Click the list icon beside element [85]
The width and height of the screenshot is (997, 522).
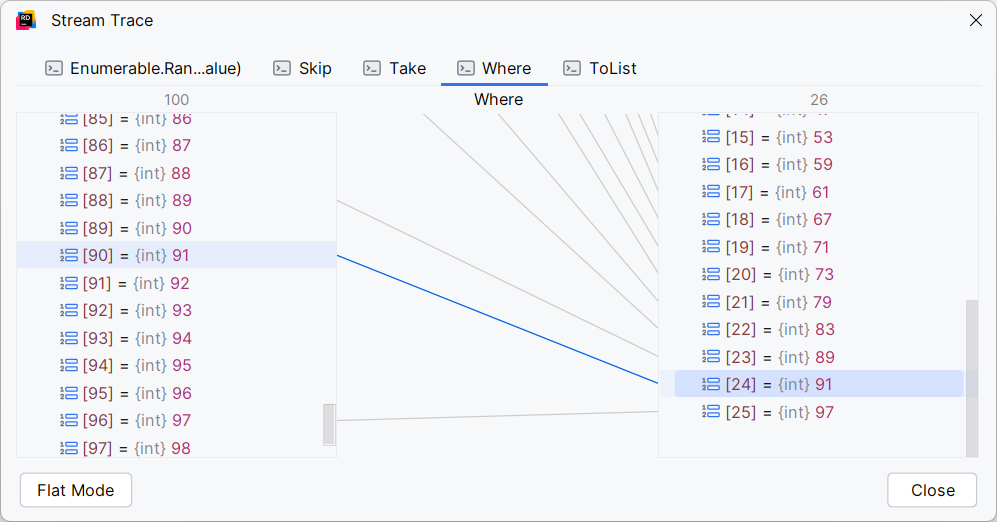pos(69,118)
